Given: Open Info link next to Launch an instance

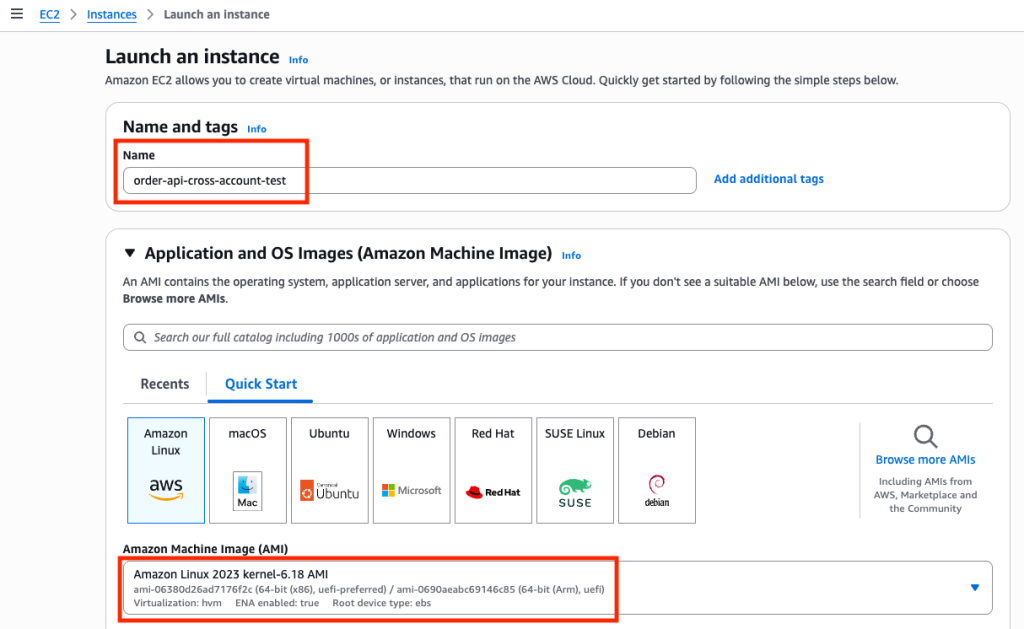Looking at the screenshot, I should point(298,59).
